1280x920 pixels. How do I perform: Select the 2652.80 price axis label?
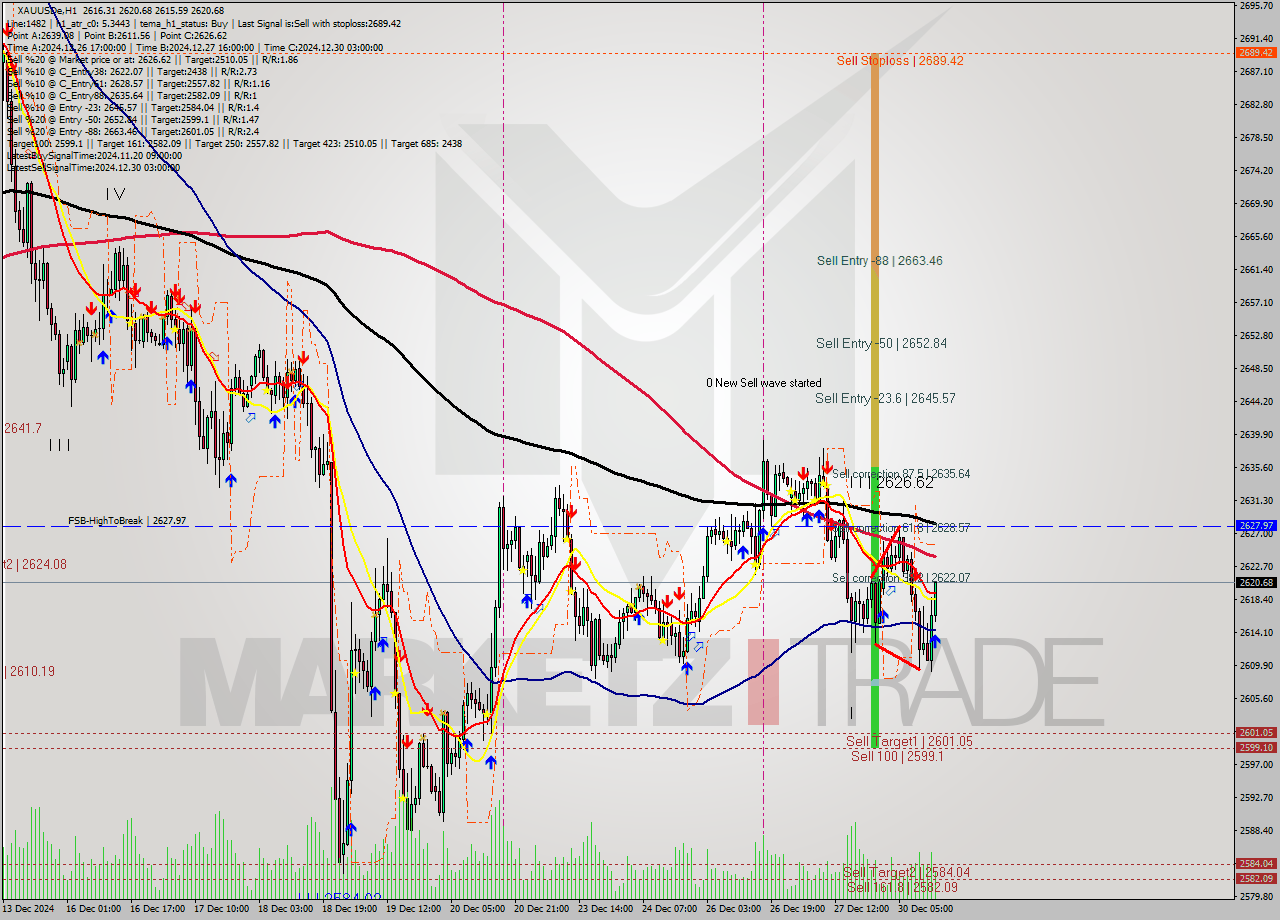1255,335
